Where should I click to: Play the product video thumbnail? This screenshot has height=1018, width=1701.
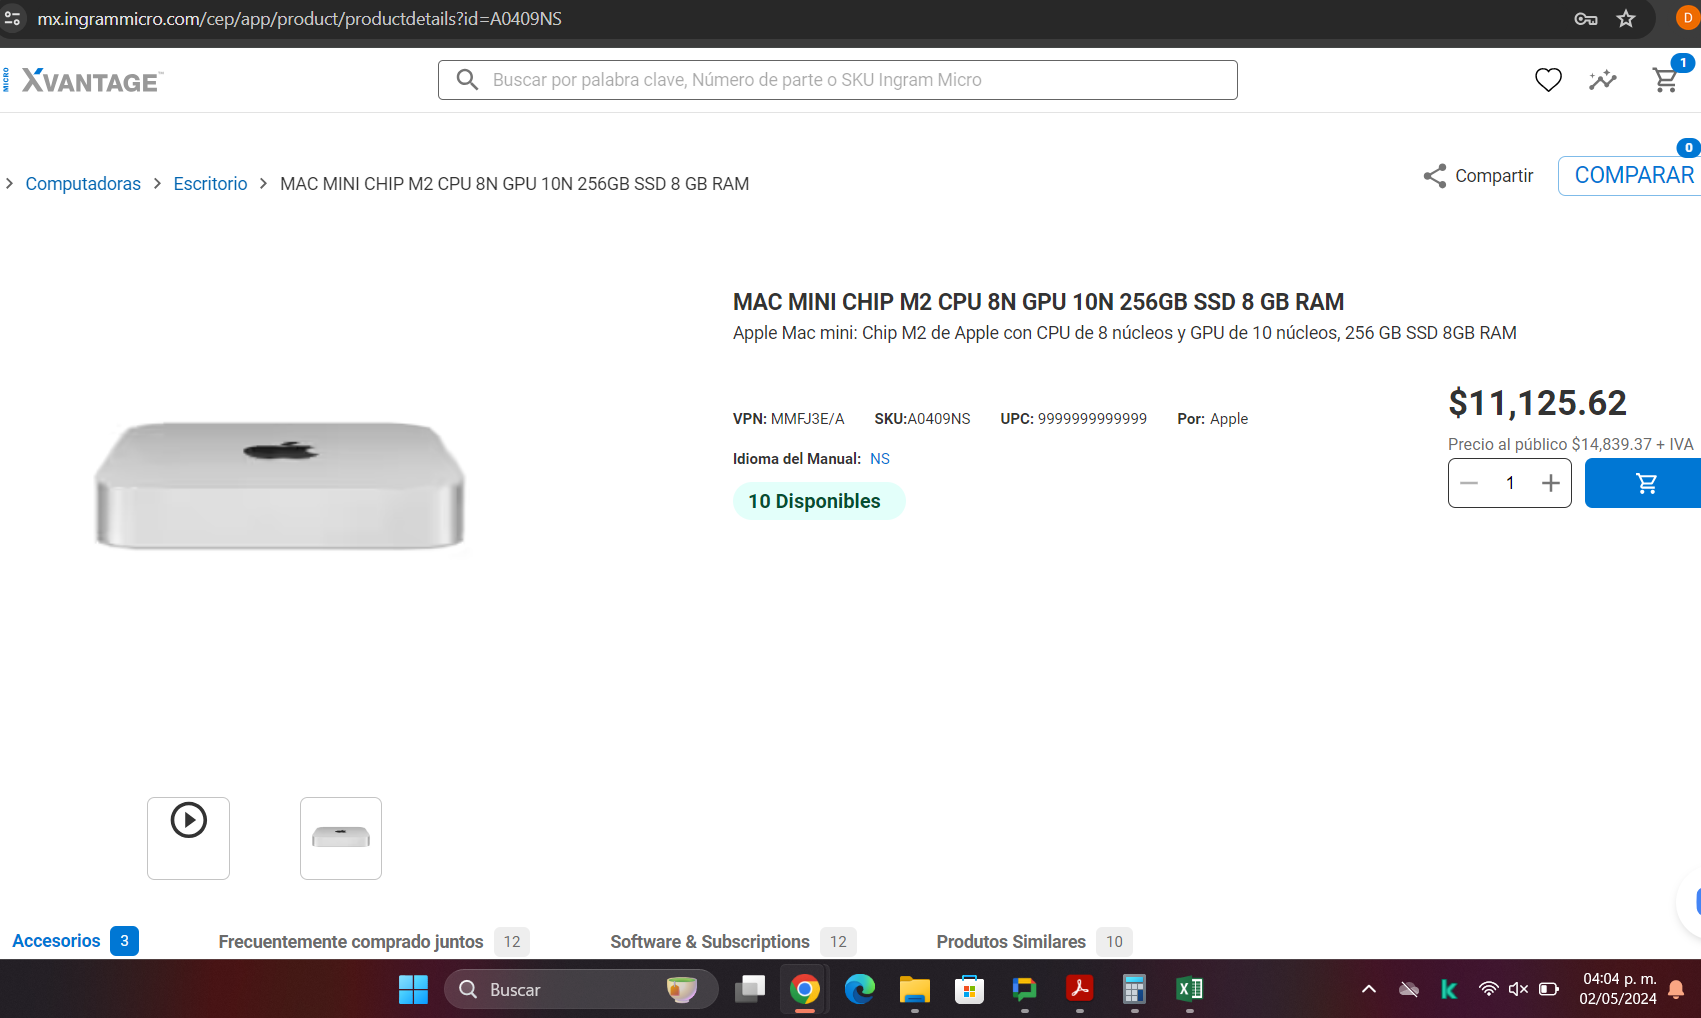(188, 838)
